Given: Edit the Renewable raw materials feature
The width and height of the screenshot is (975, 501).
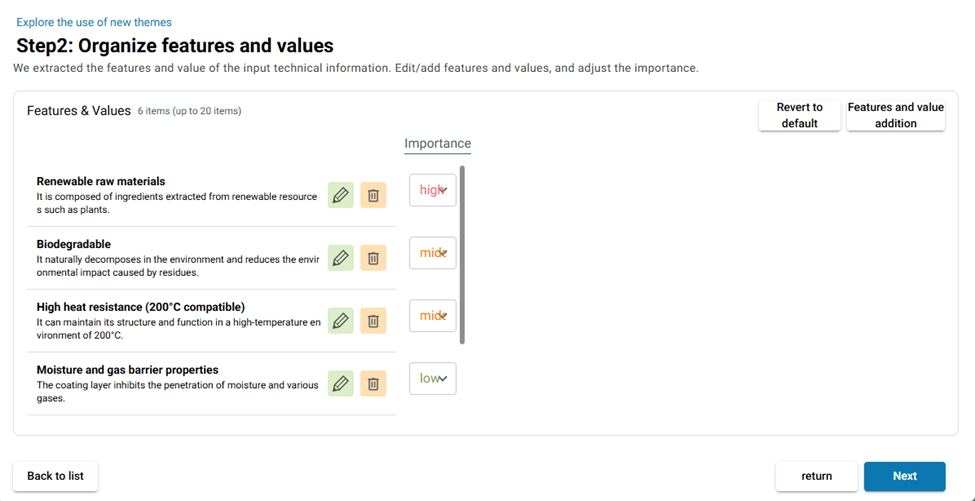Looking at the screenshot, I should point(340,195).
